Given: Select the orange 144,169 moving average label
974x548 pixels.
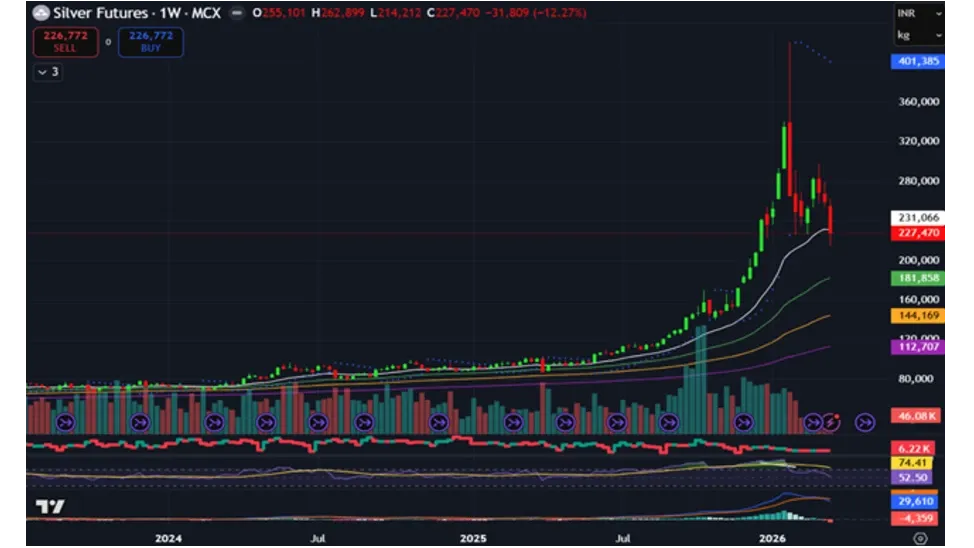Looking at the screenshot, I should coord(918,316).
